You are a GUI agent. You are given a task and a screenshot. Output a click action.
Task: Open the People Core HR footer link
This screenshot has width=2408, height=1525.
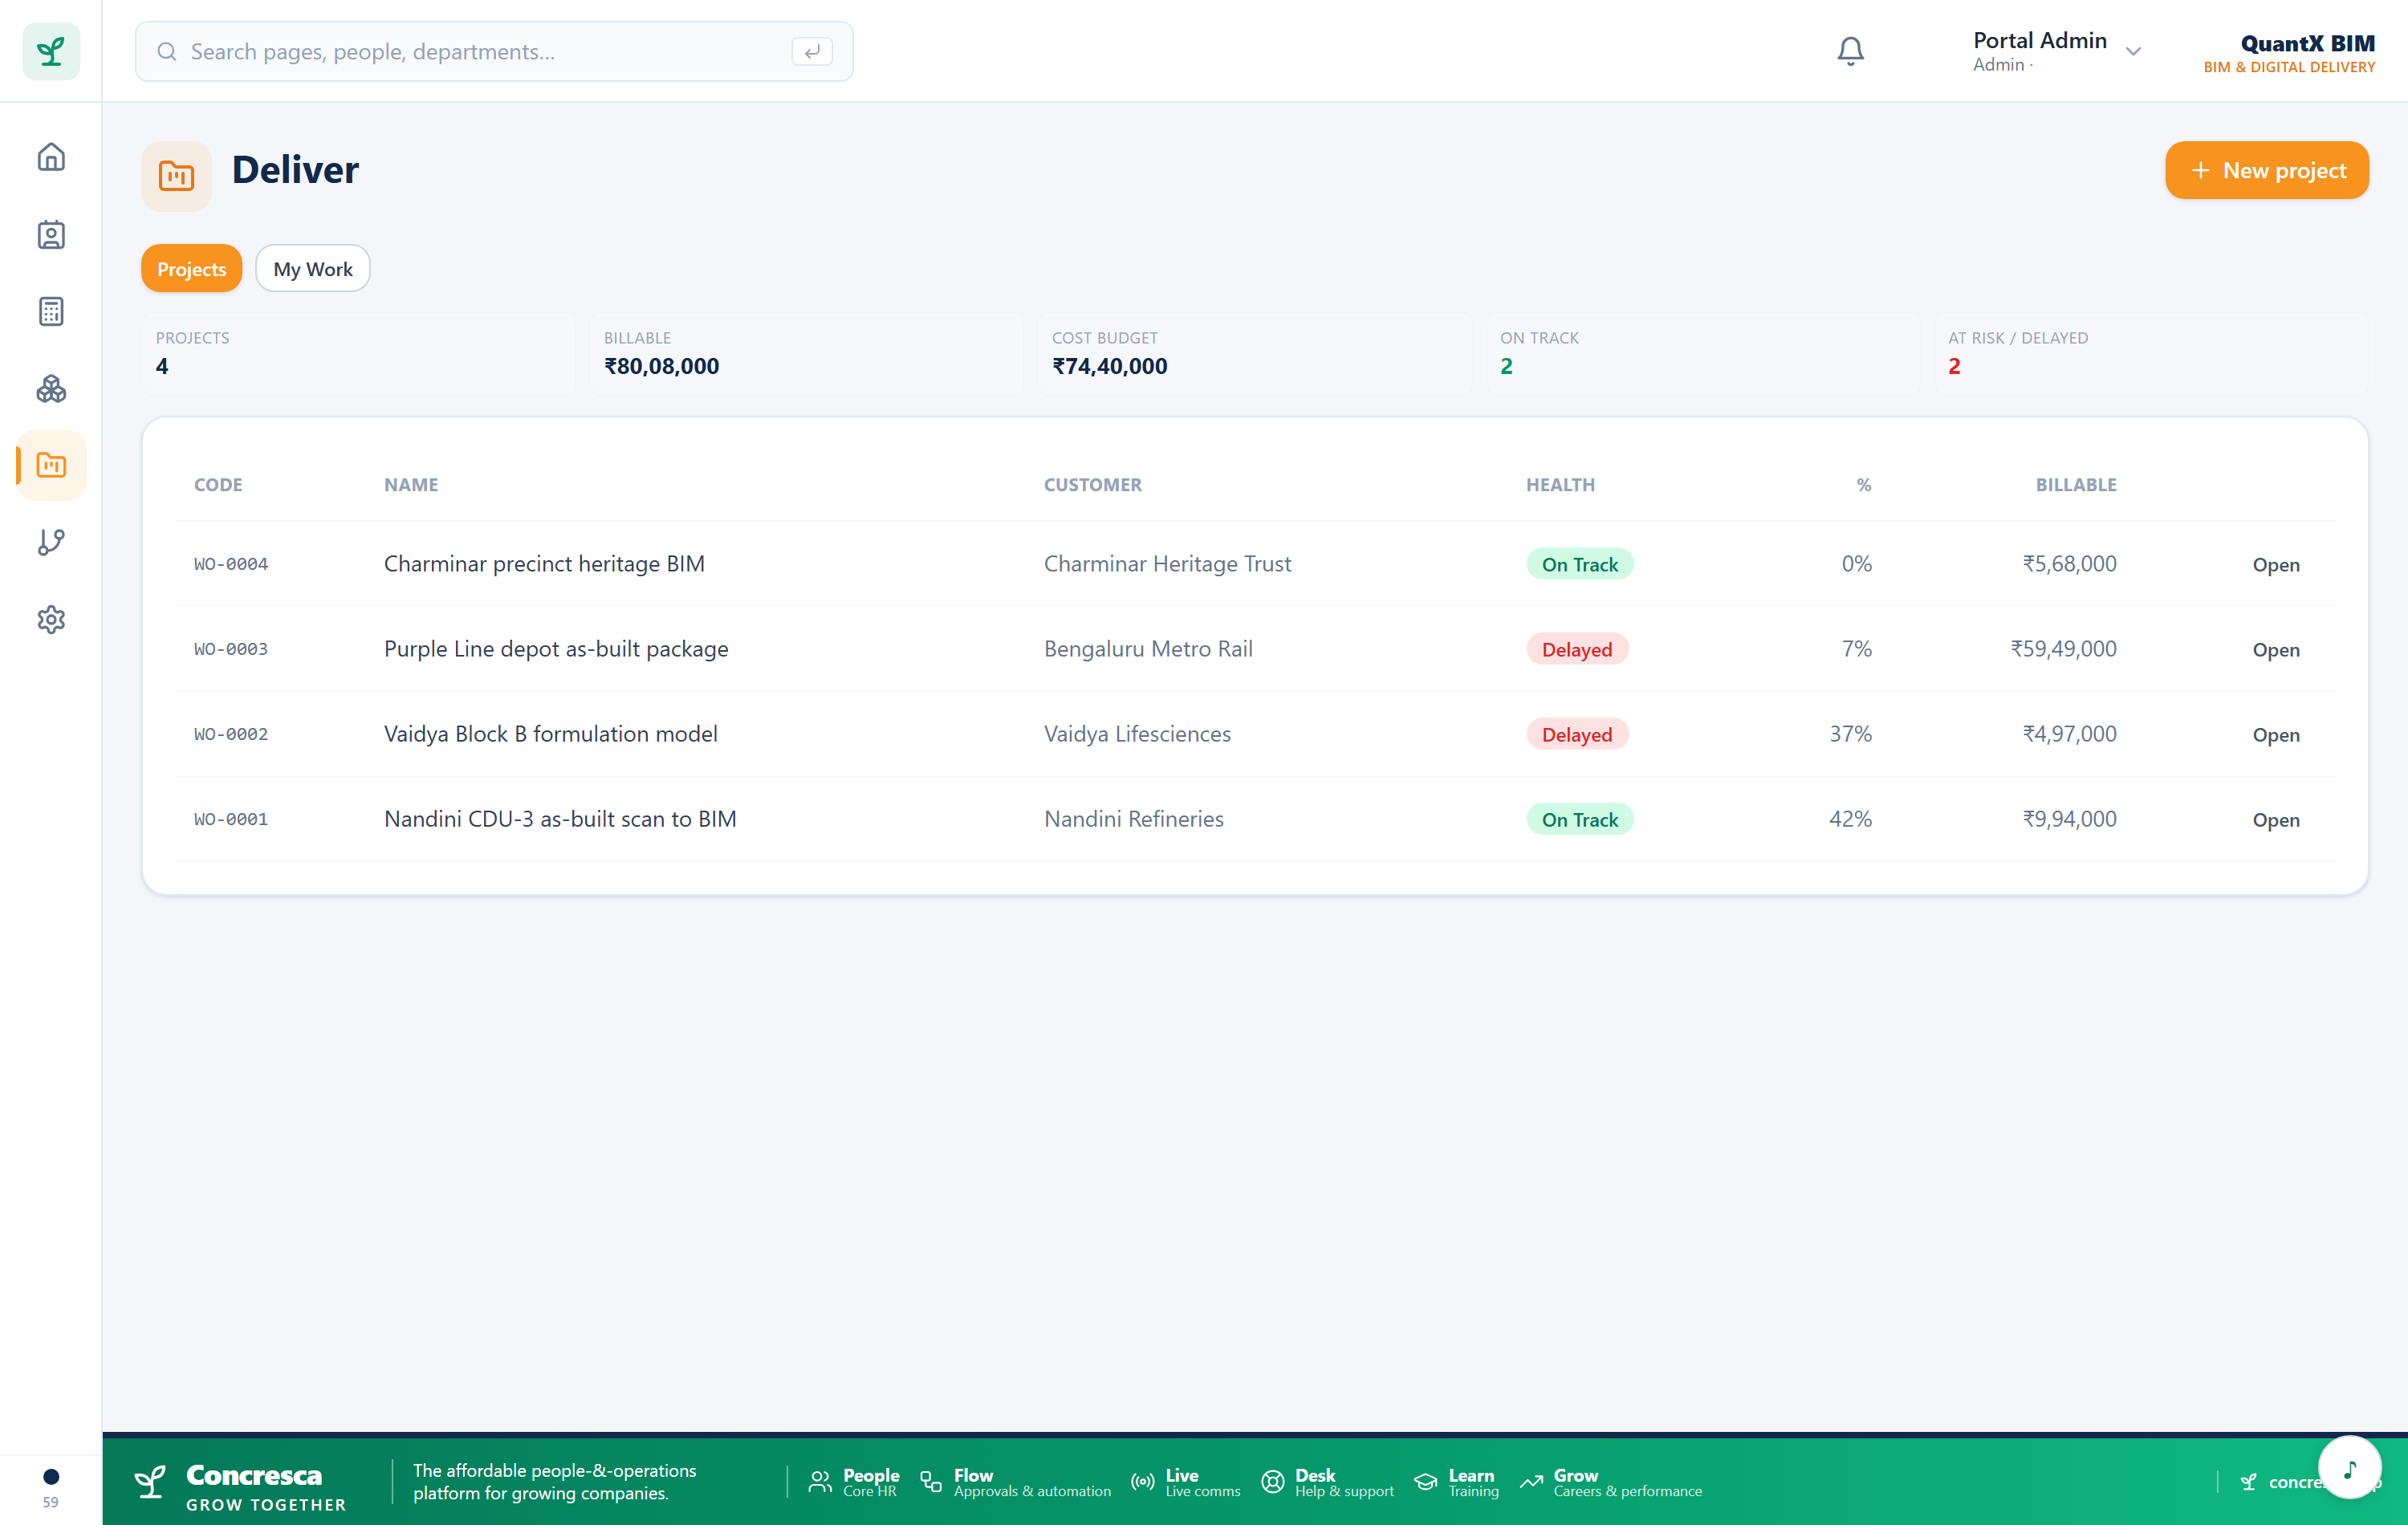[853, 1482]
